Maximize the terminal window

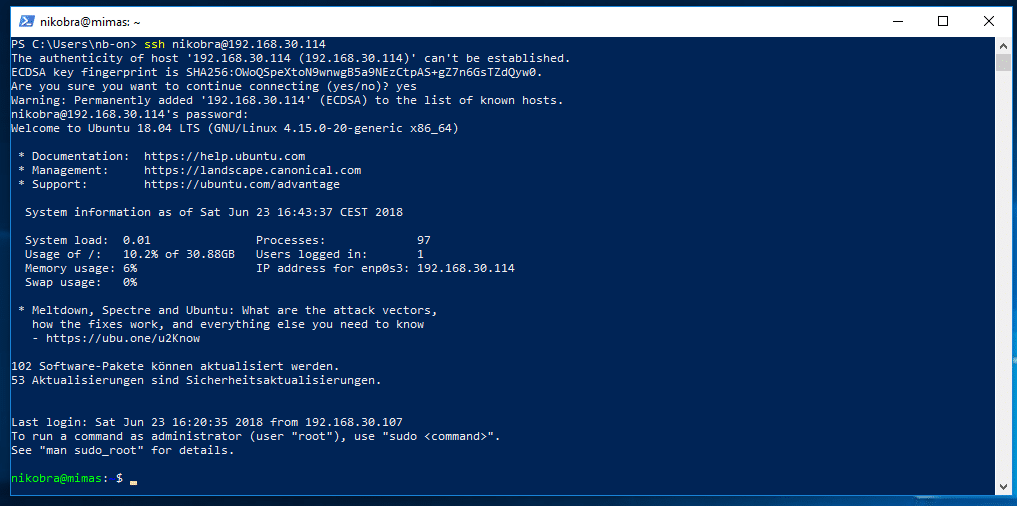tap(943, 21)
